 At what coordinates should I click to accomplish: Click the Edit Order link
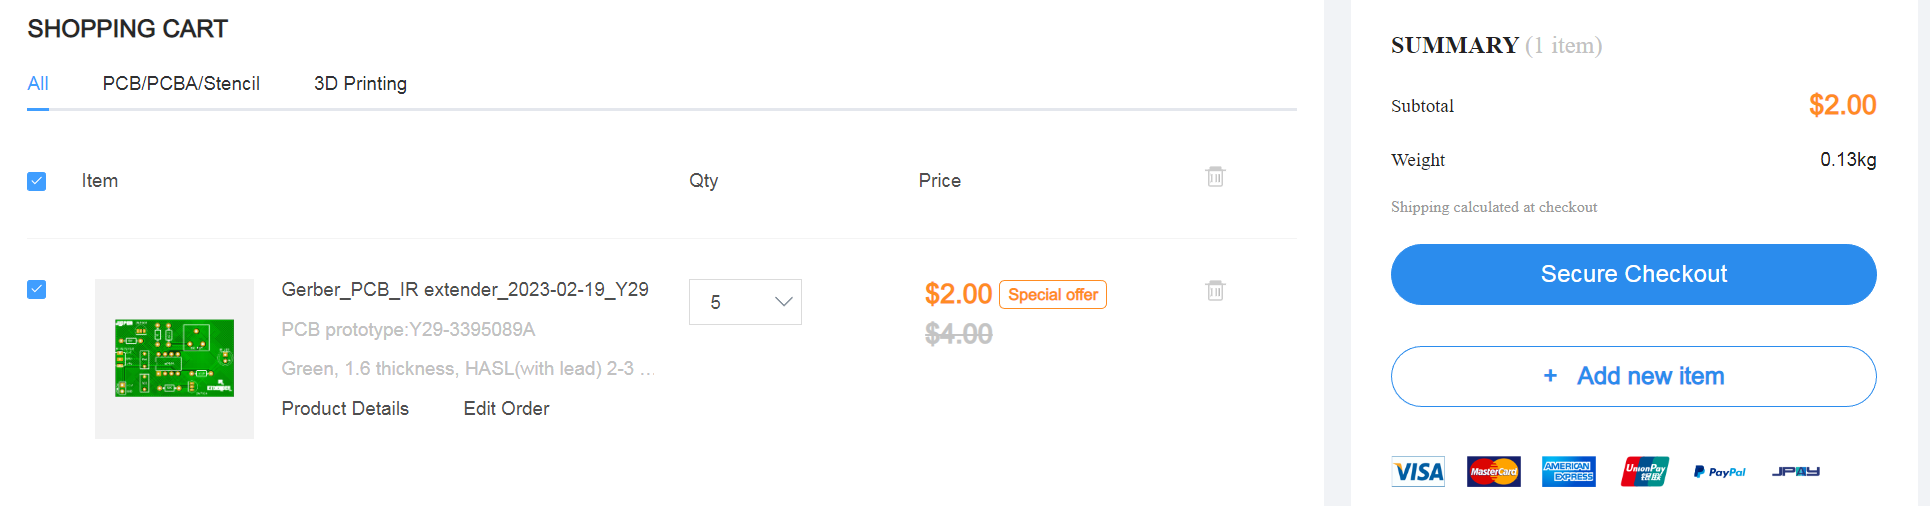point(506,409)
